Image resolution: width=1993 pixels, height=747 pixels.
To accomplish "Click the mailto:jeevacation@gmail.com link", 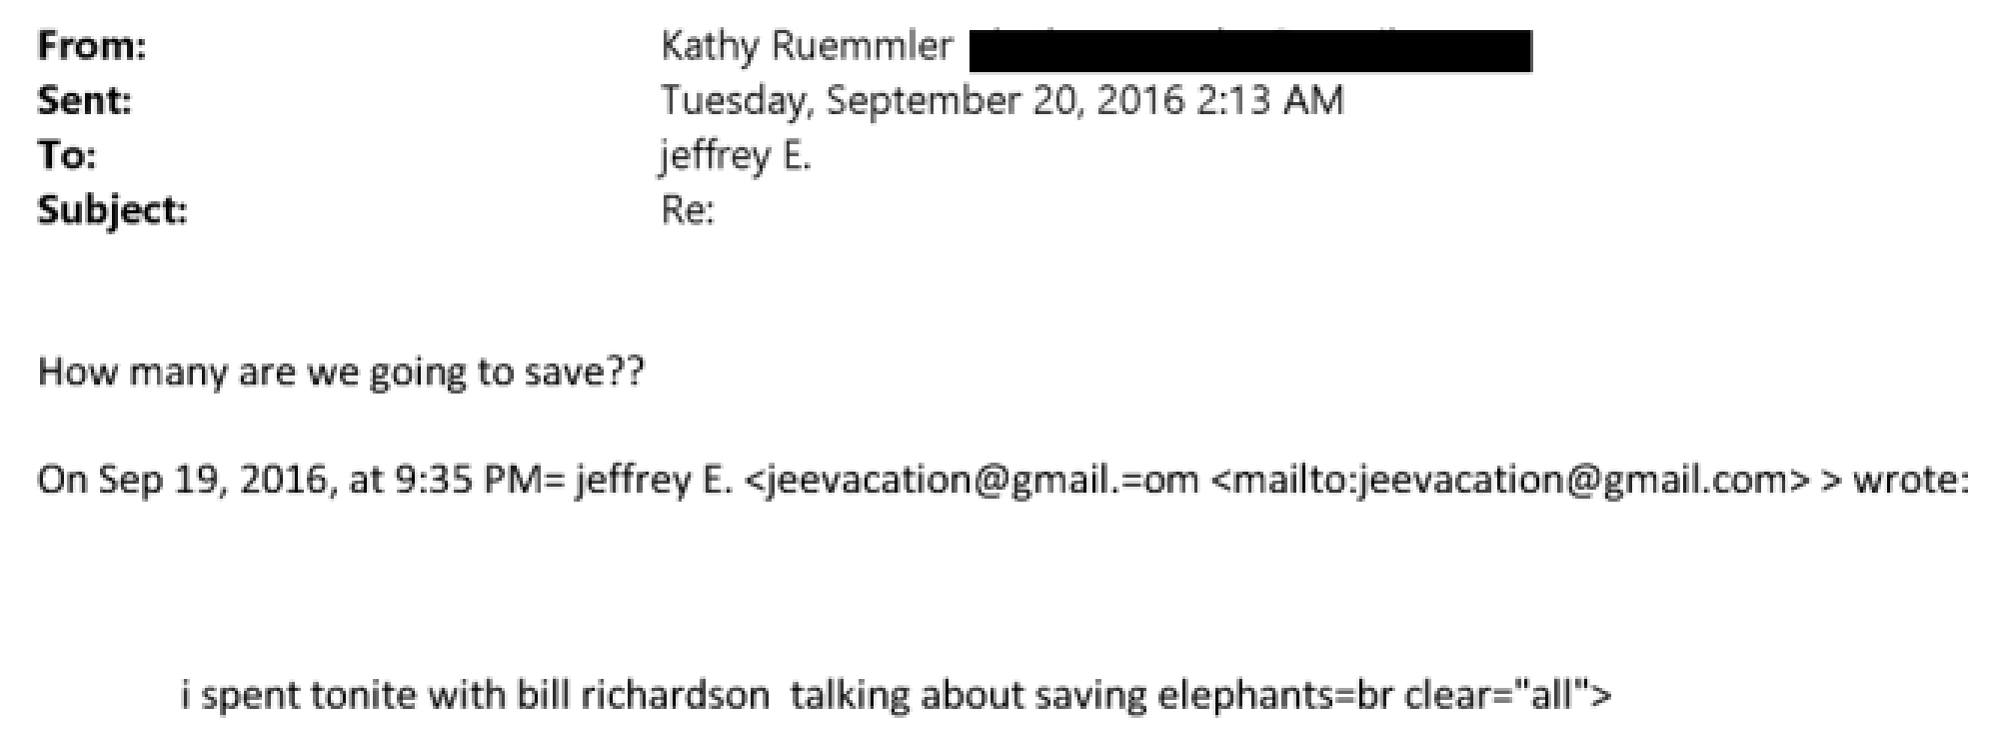I will [1509, 479].
